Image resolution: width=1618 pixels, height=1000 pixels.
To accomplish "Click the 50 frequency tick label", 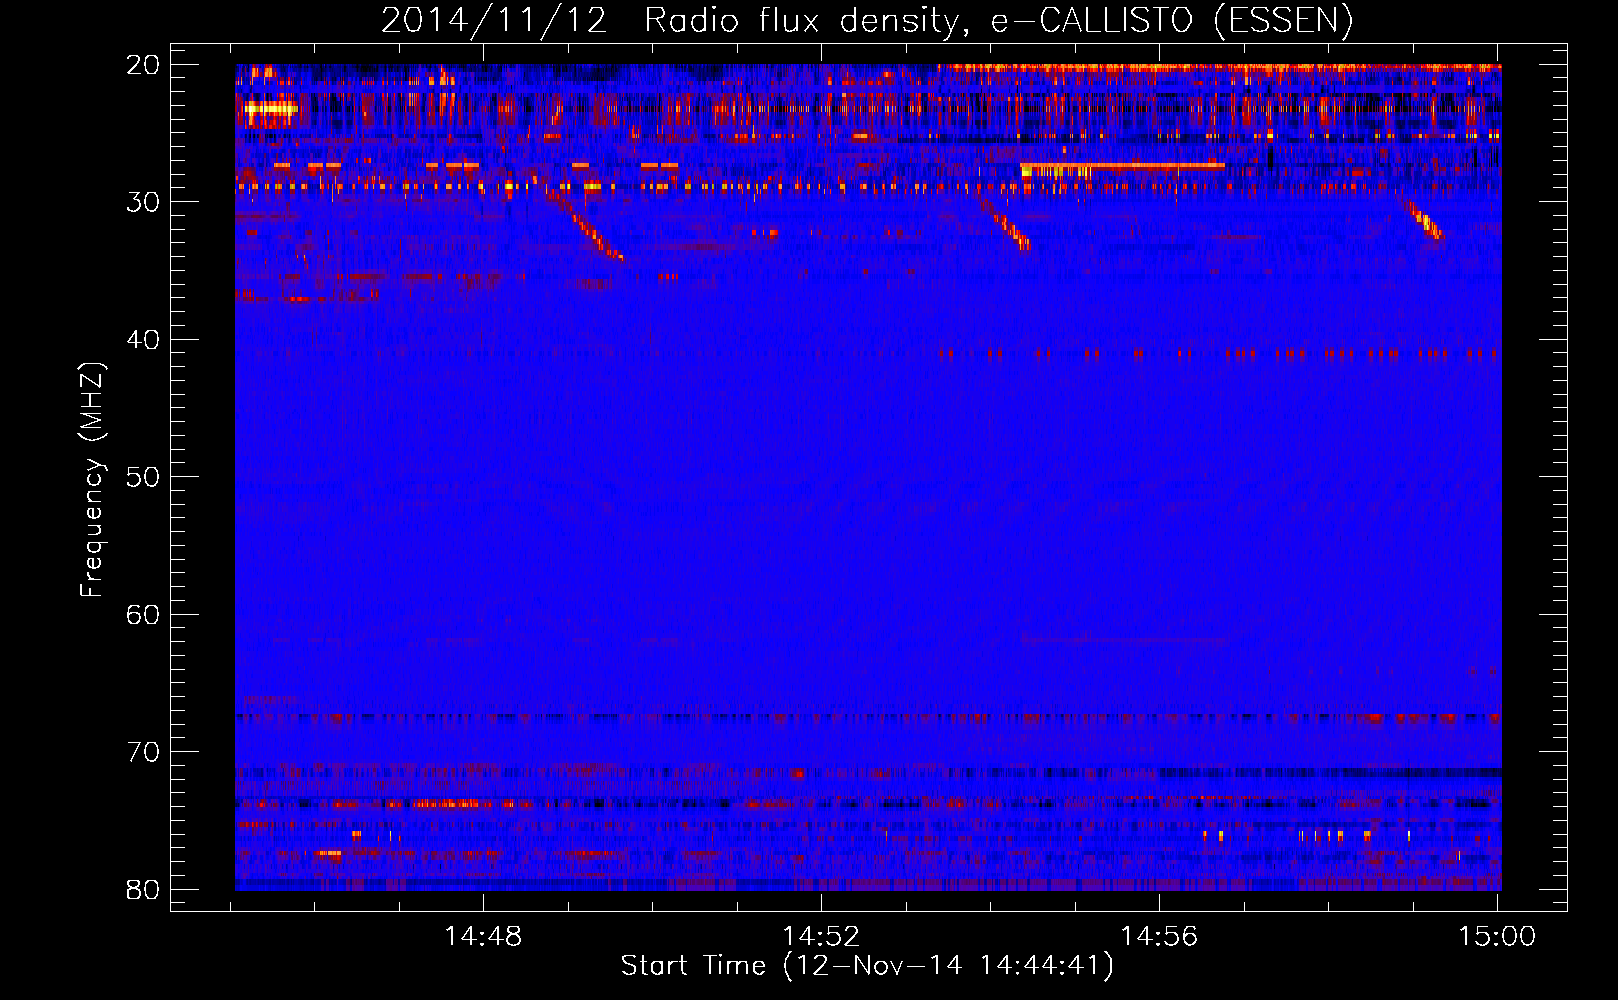I will (144, 477).
